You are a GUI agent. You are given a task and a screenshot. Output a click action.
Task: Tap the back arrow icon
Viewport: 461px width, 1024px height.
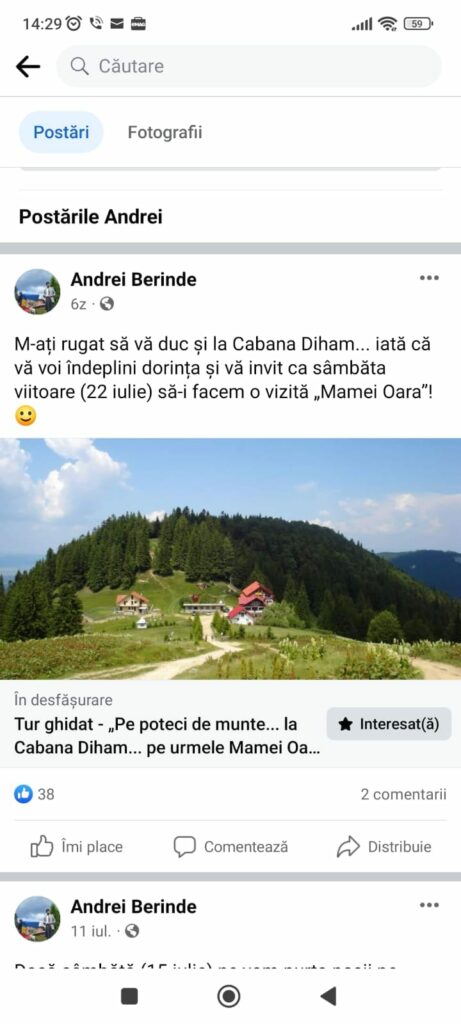coord(27,66)
